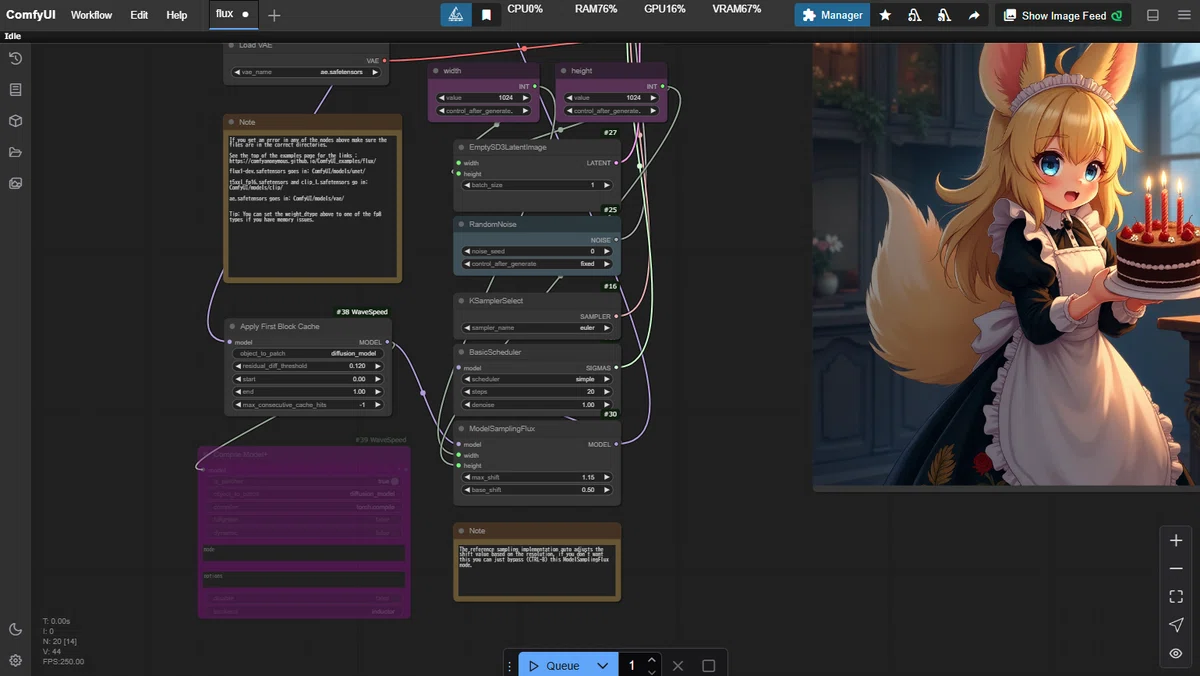
Task: Decrease base_shift with left arrow
Action: pos(467,490)
